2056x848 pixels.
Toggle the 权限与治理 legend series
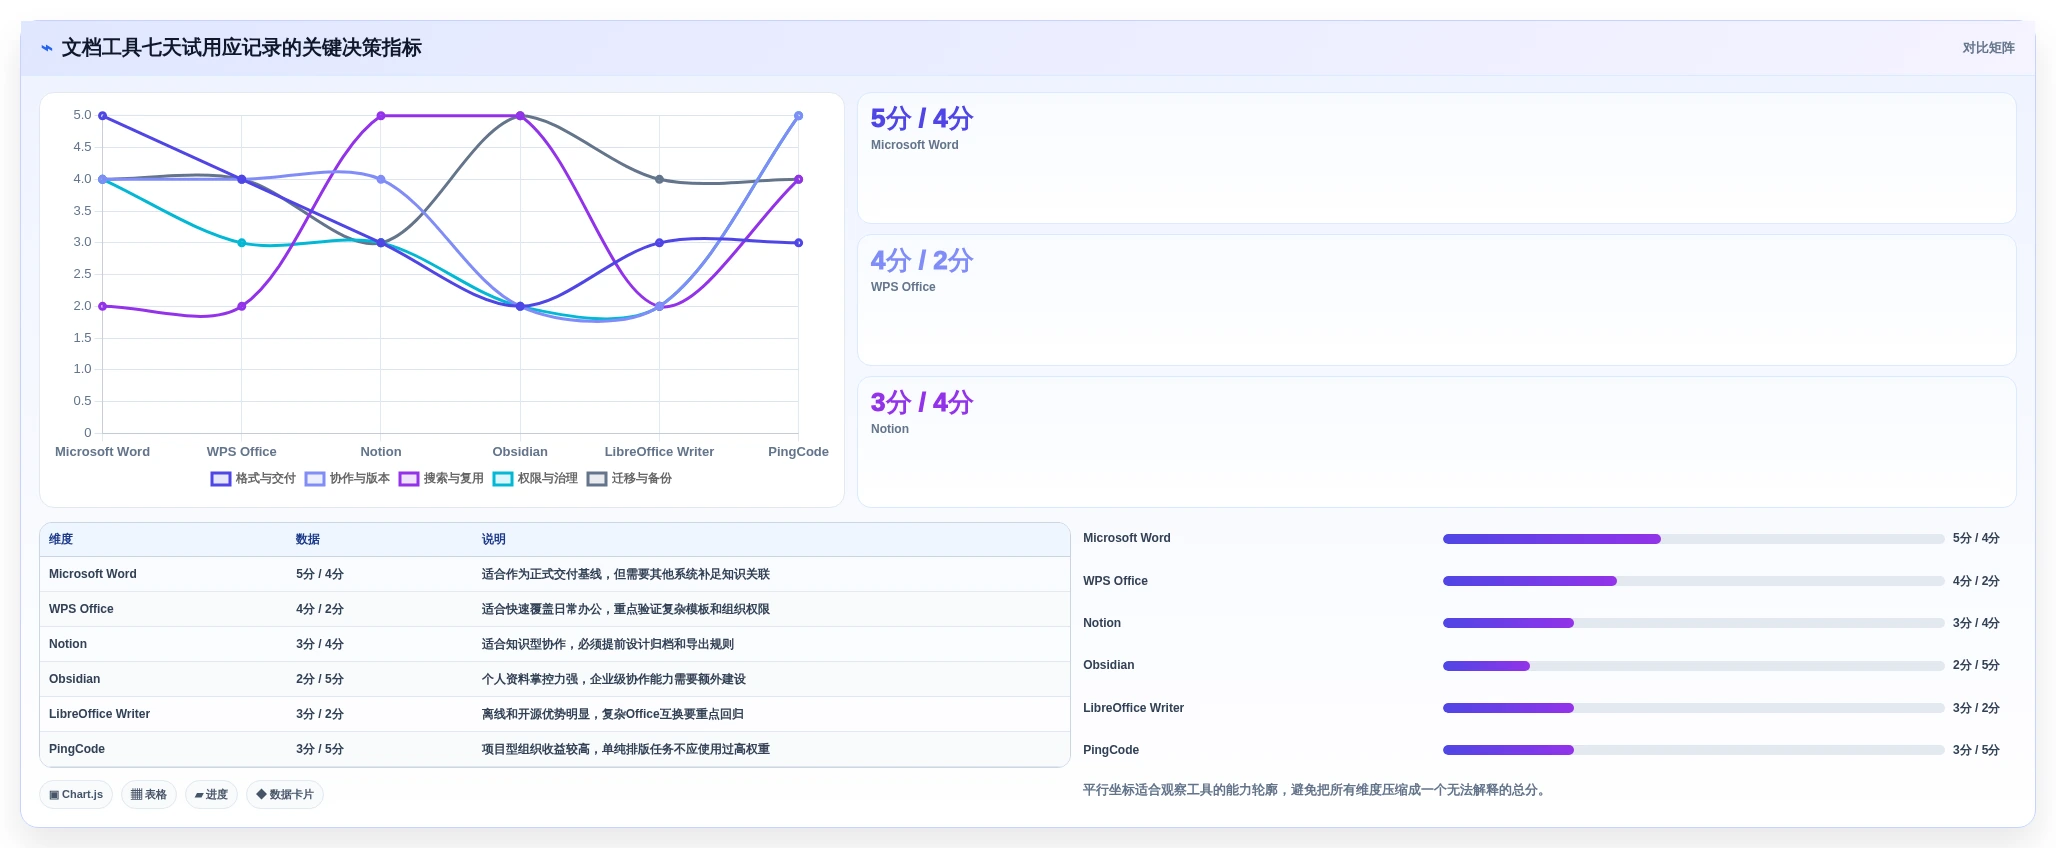pyautogui.click(x=535, y=479)
